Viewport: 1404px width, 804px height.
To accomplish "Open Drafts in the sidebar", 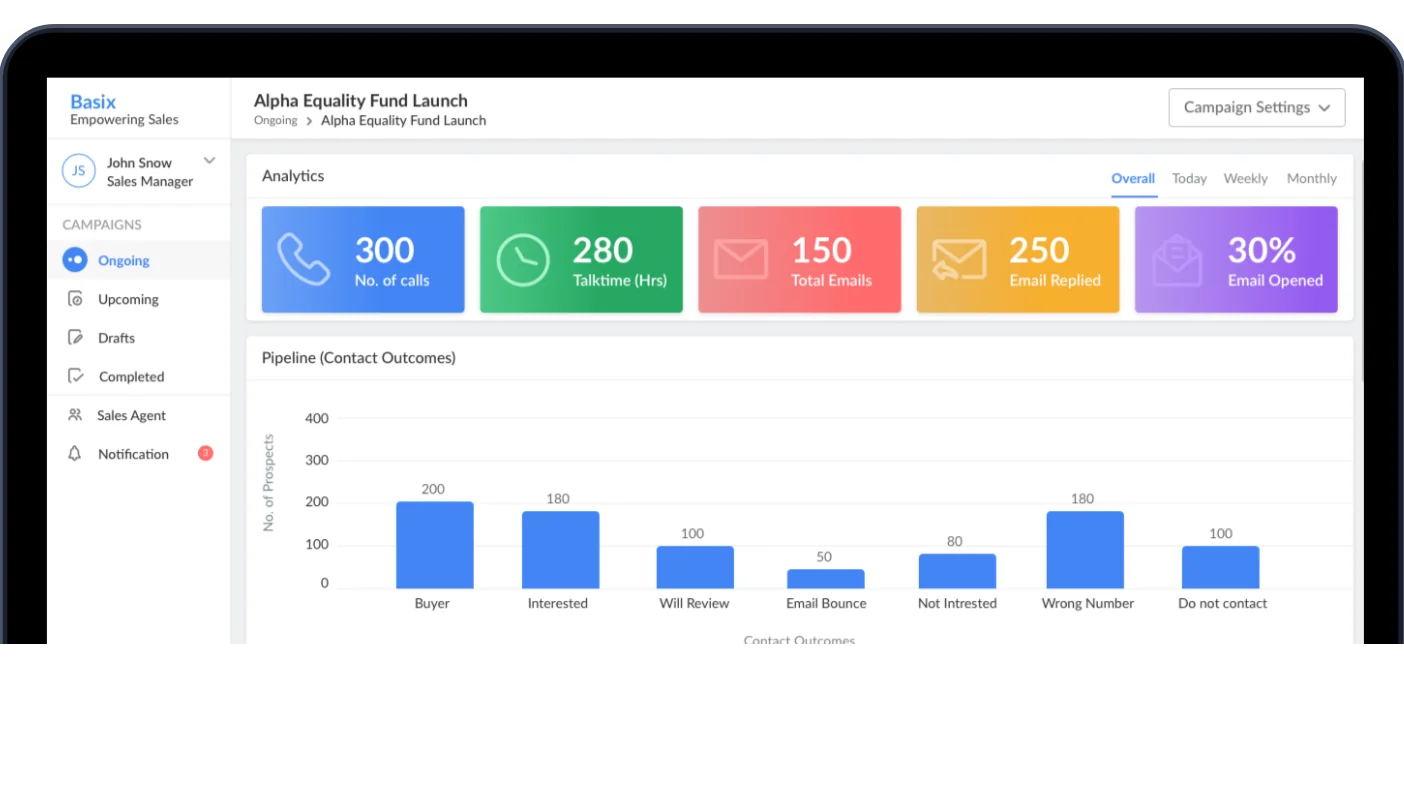I will point(139,338).
